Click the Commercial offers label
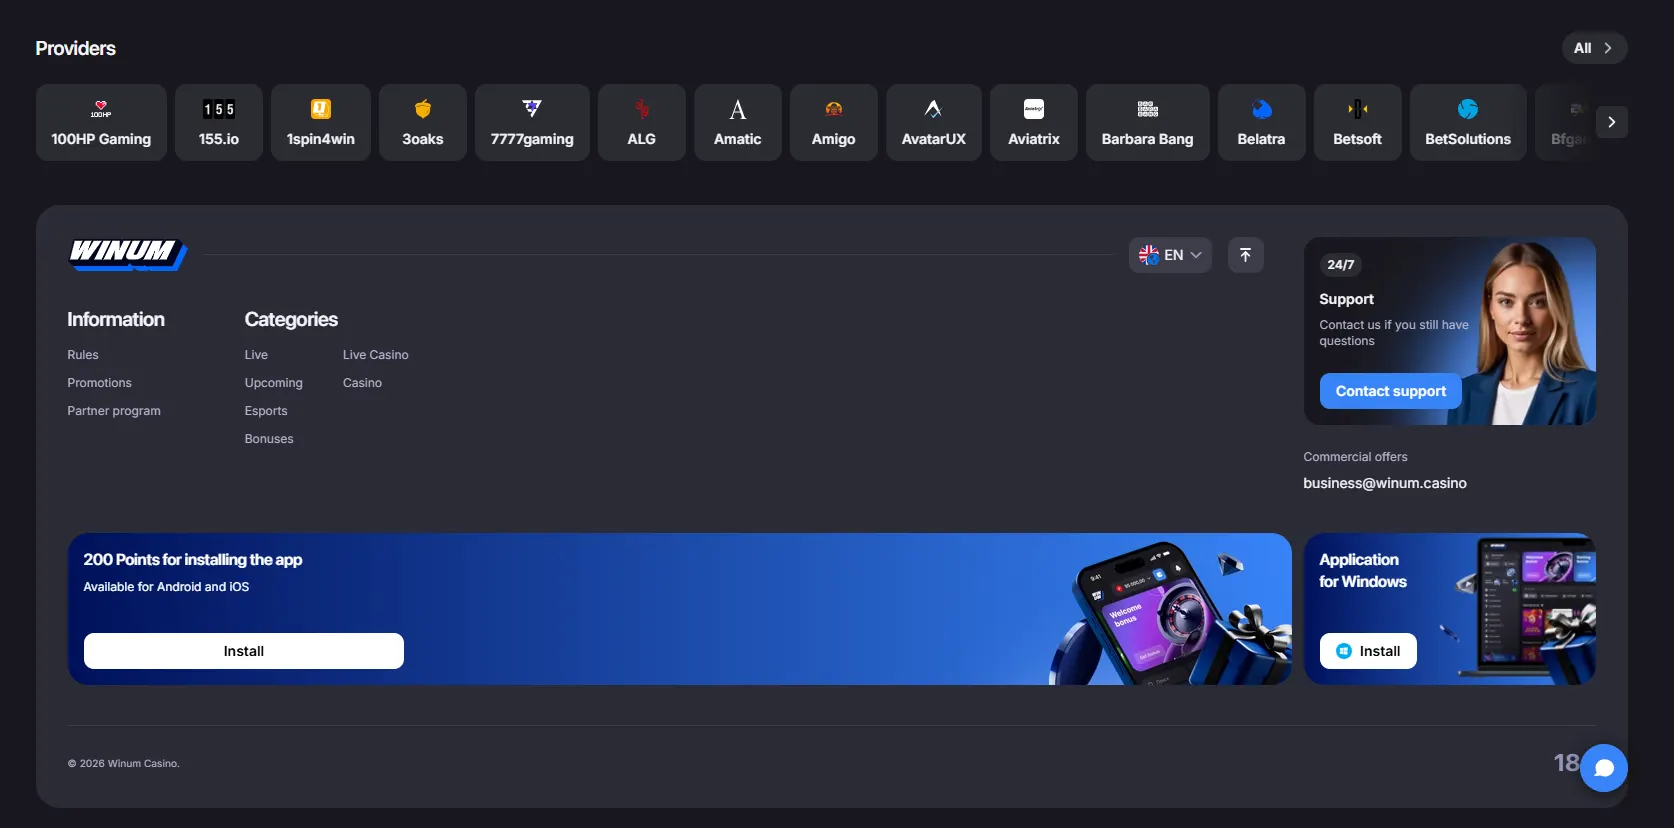Screen dimensions: 1674x828 1355,457
